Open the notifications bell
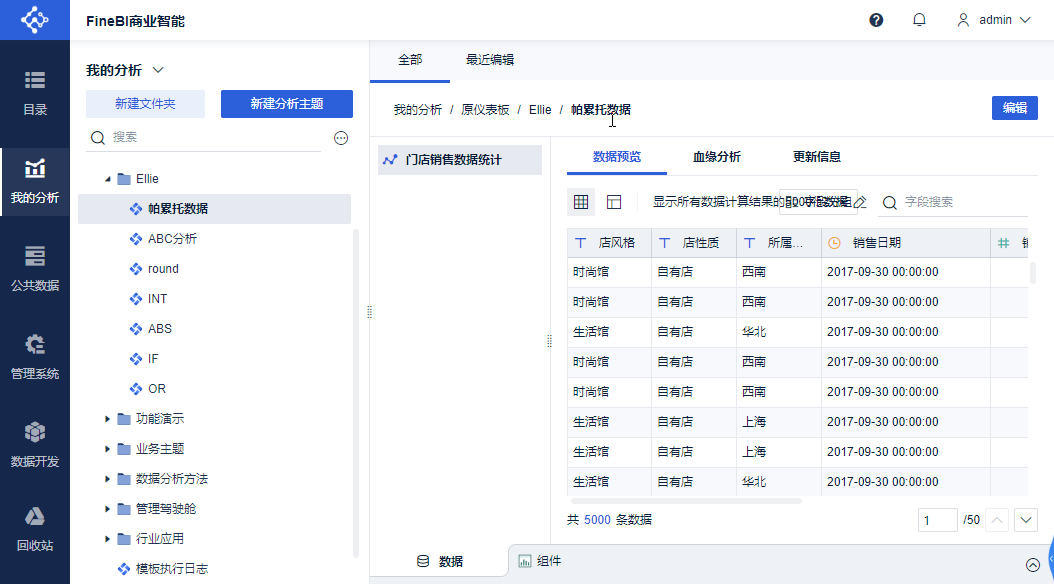 [x=919, y=20]
